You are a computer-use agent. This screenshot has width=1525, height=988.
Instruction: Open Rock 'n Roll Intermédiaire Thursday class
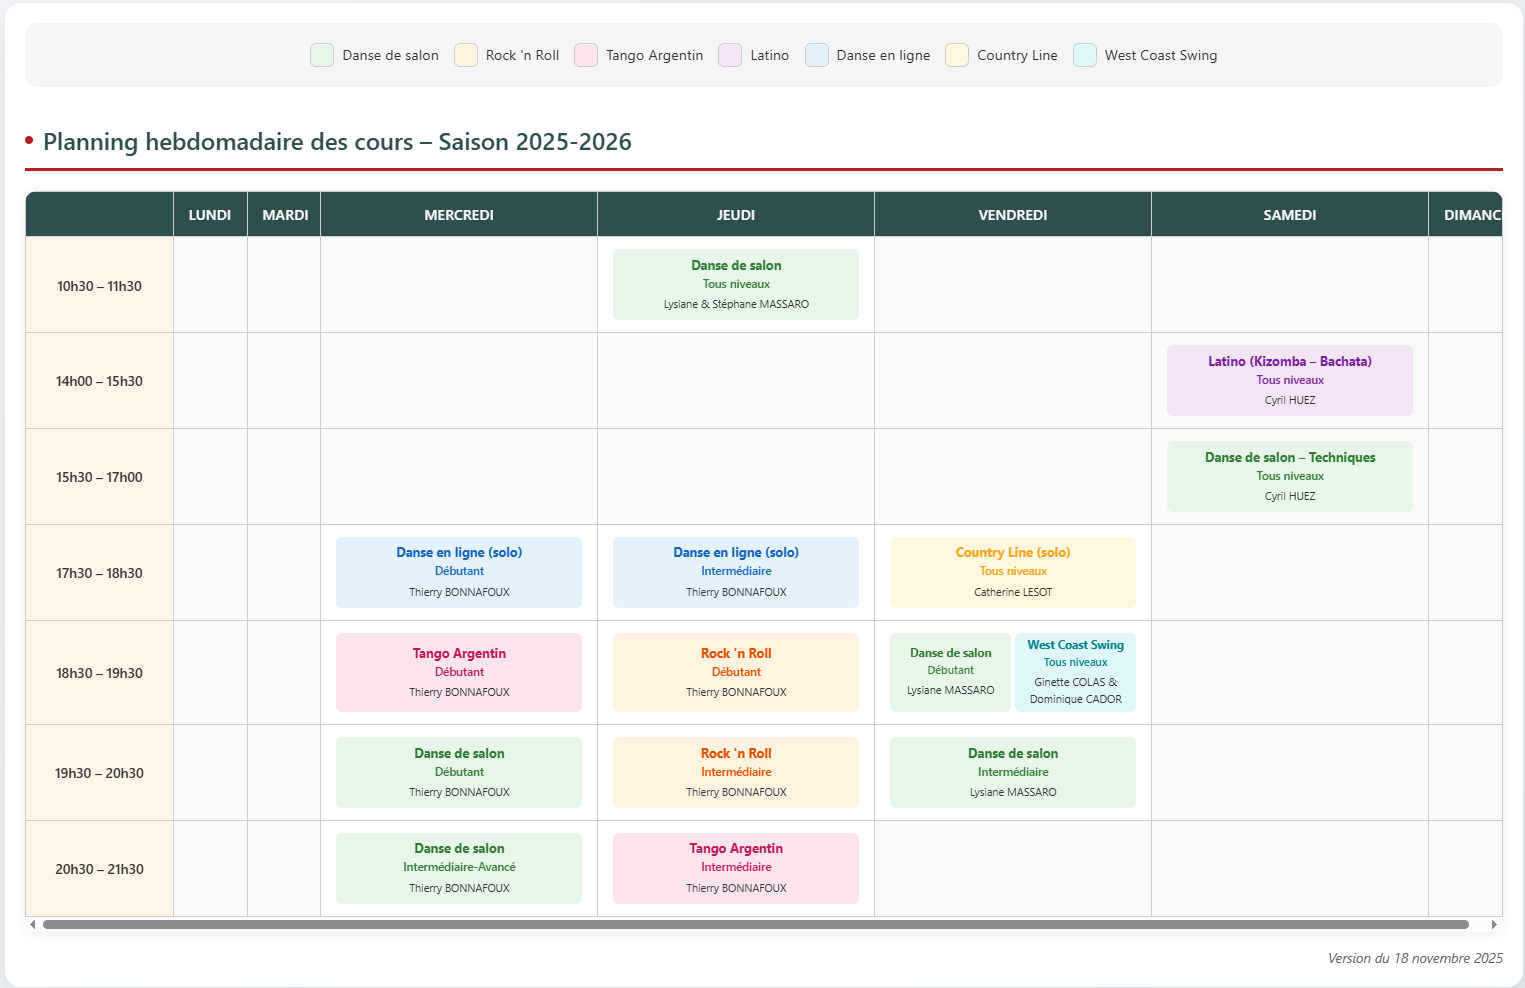(736, 772)
